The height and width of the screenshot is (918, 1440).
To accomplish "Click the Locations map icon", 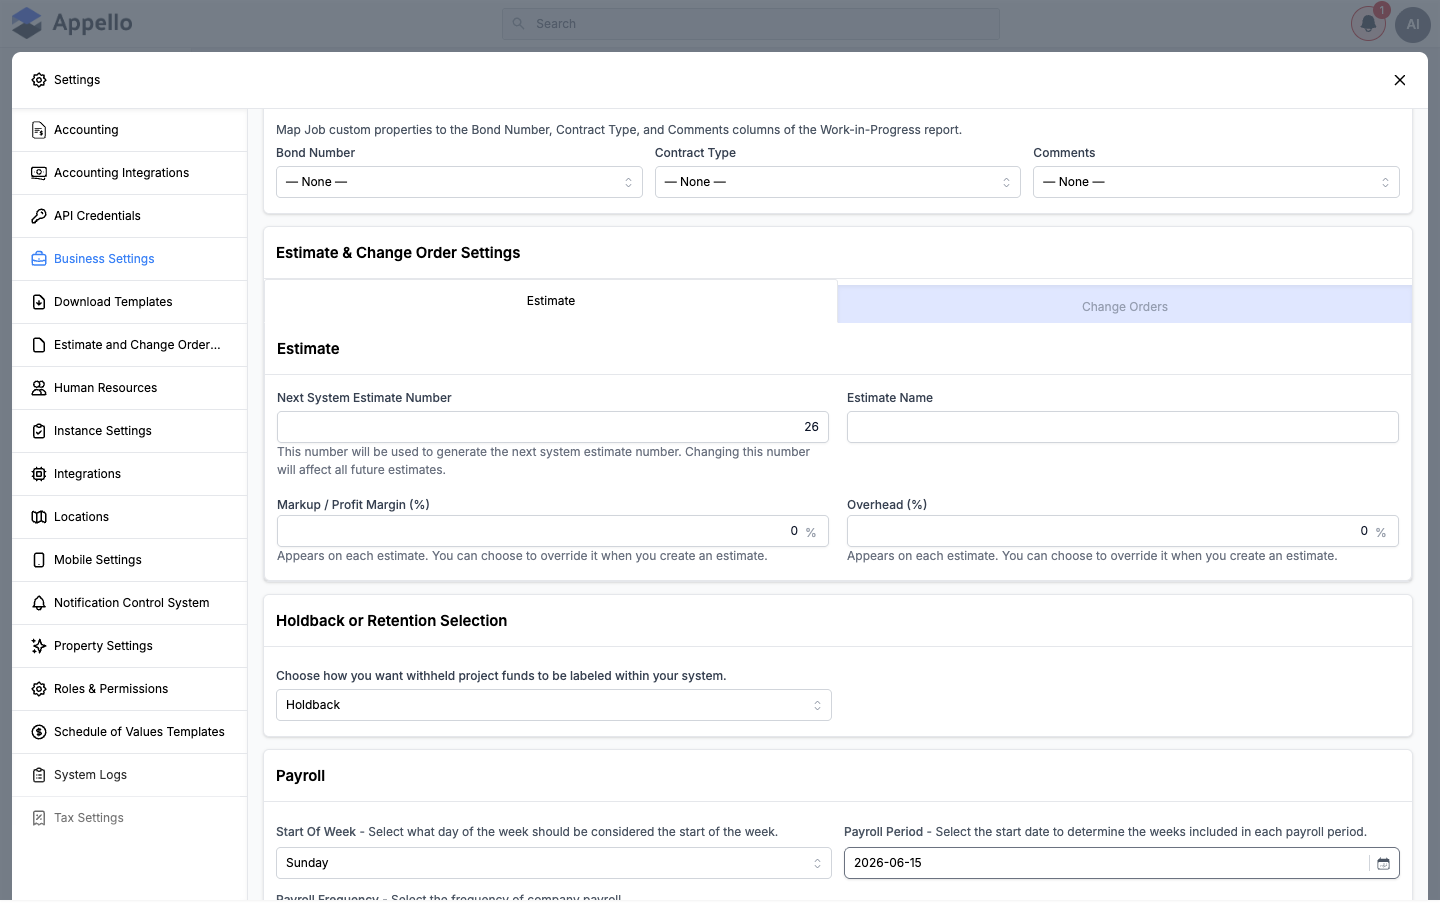I will 39,517.
